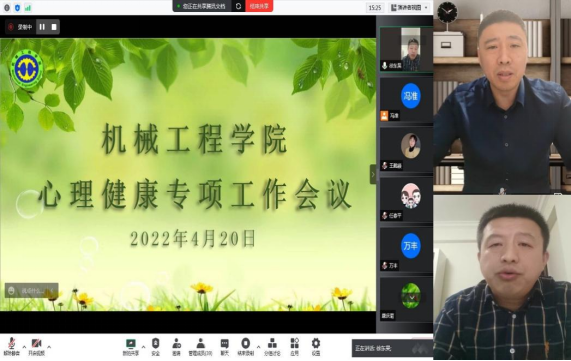Viewport: 571px width, 361px height.
Task: Click the red End Sharing button
Action: [x=259, y=6]
